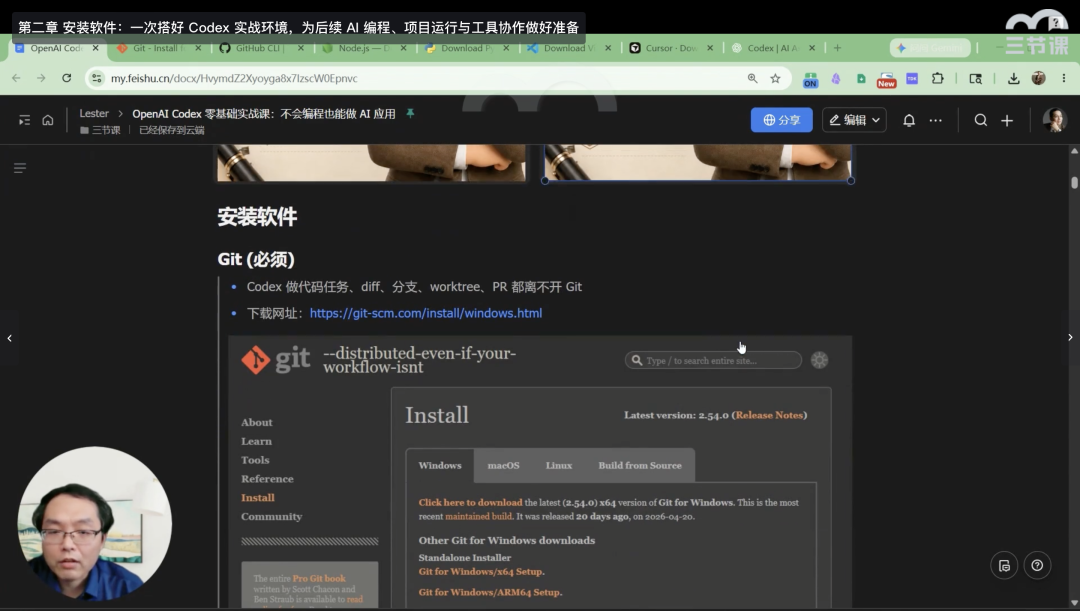
Task: Click the green pin icon beside document title
Action: pos(410,113)
